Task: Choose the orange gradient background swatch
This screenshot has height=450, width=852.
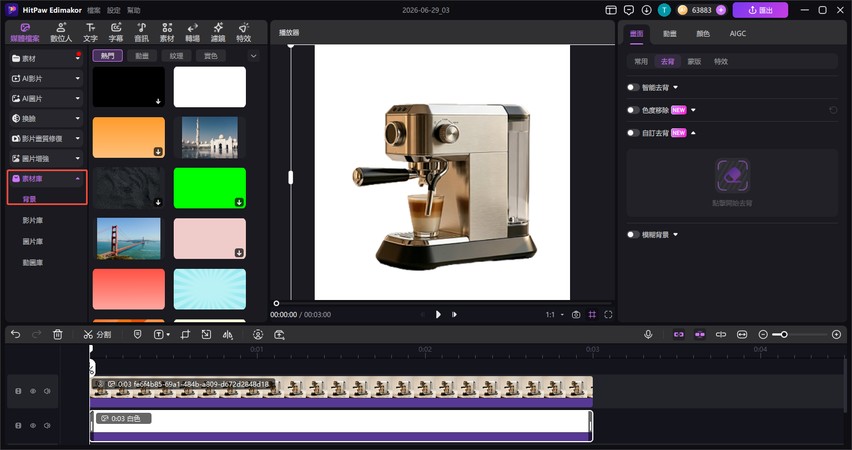Action: click(x=129, y=138)
